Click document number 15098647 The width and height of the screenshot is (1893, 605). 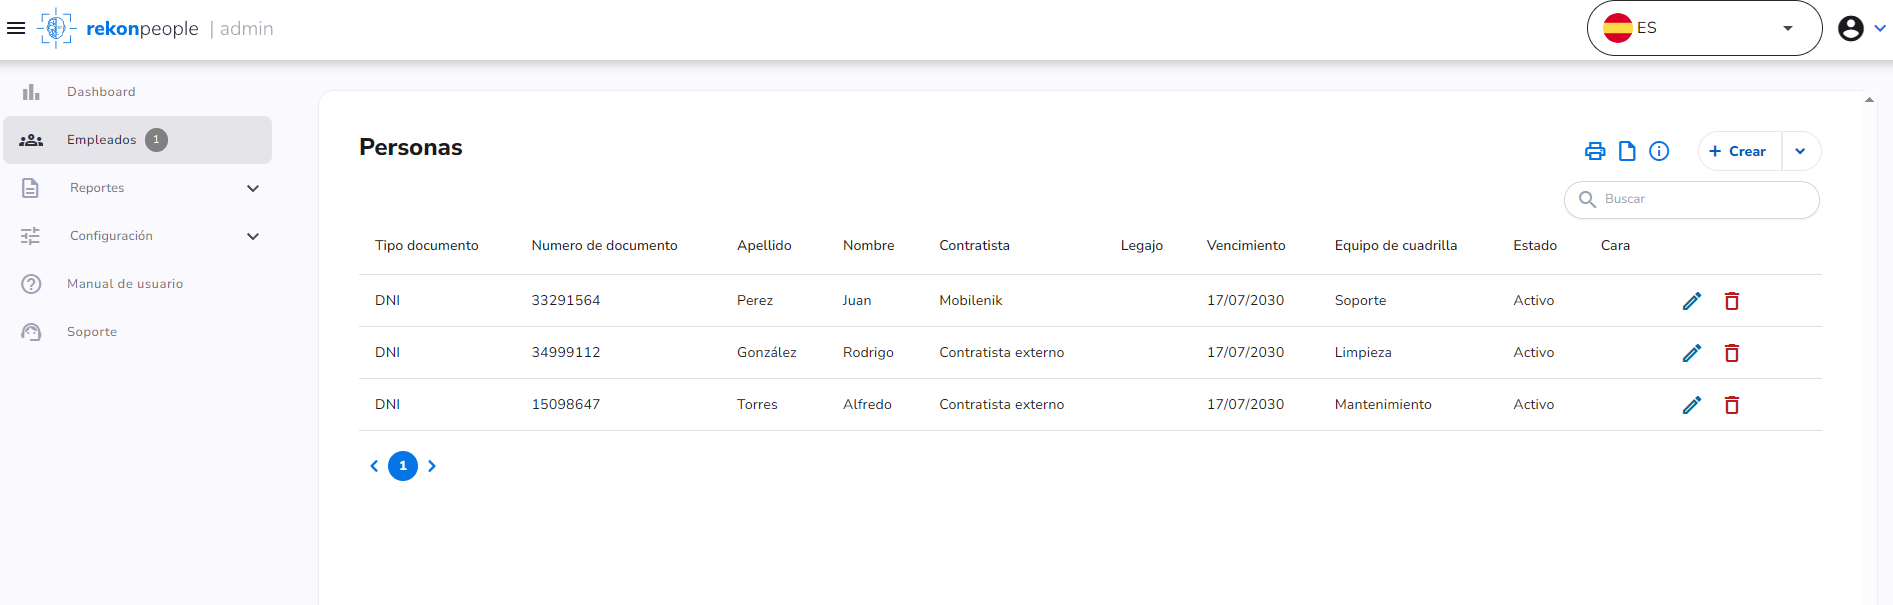point(566,405)
